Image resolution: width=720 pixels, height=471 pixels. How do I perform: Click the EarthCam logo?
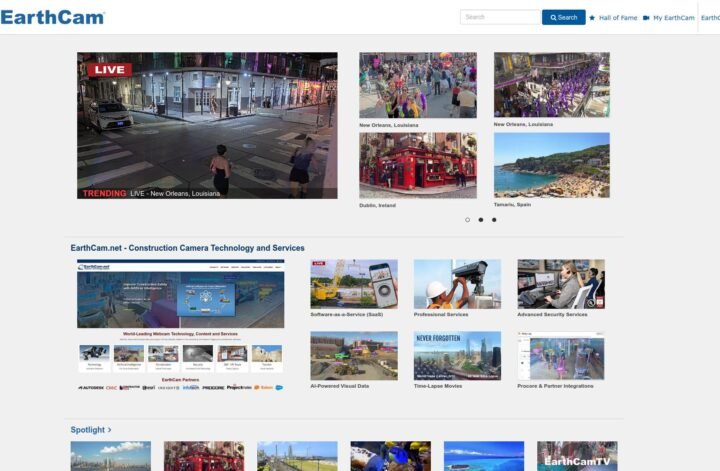pos(53,17)
